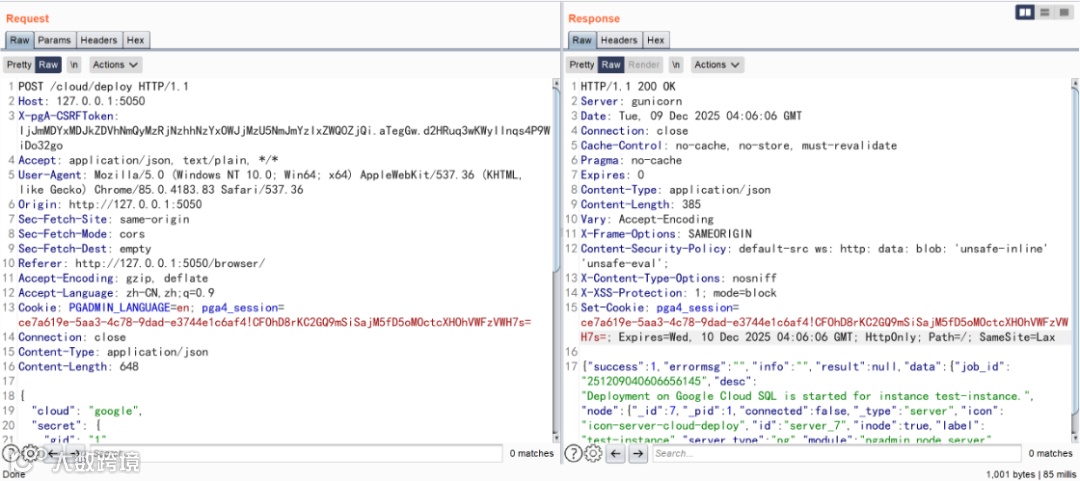1080x481 pixels.
Task: Open Response panel search settings gear
Action: 592,453
